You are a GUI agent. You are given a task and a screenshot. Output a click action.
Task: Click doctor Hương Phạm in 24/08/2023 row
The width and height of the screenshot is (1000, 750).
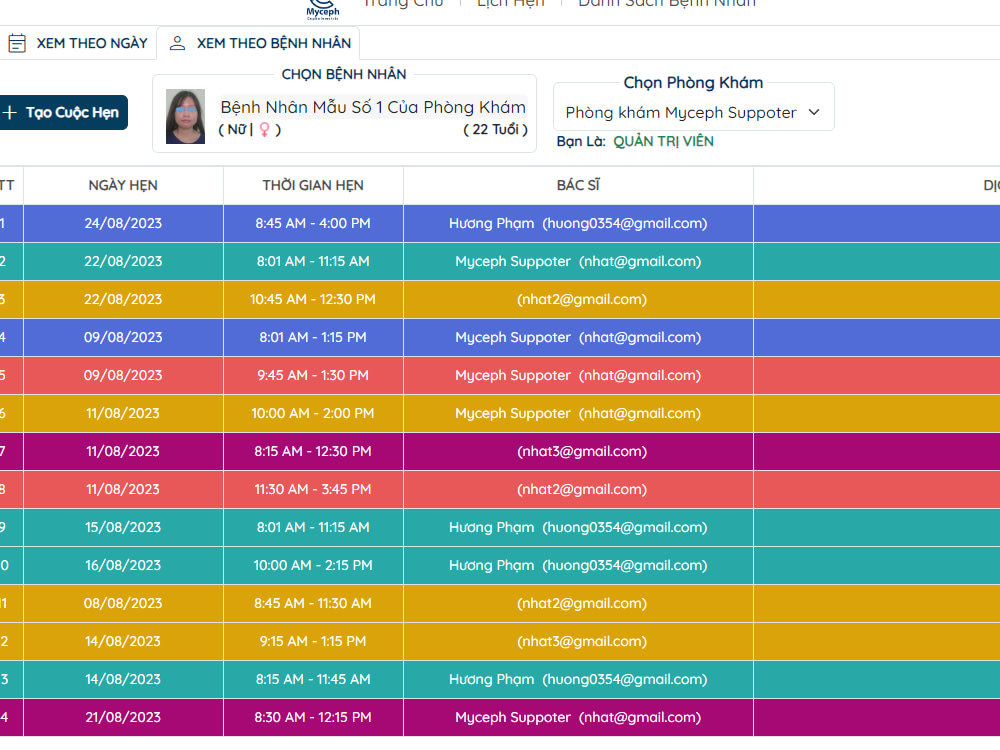click(578, 223)
